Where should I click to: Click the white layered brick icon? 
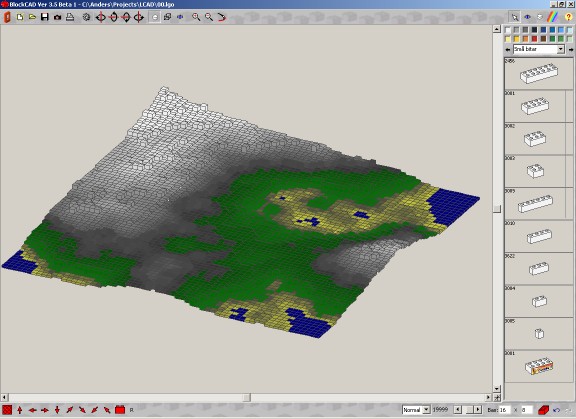(x=540, y=17)
